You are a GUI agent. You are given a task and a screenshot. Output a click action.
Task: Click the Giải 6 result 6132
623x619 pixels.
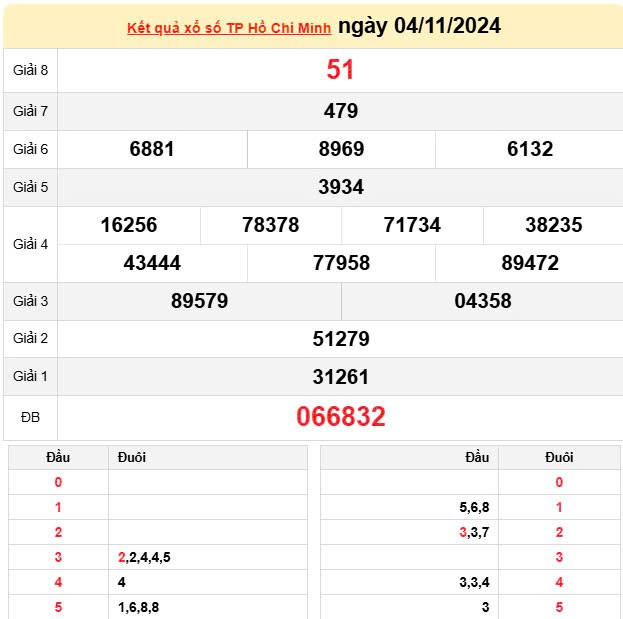pos(529,149)
